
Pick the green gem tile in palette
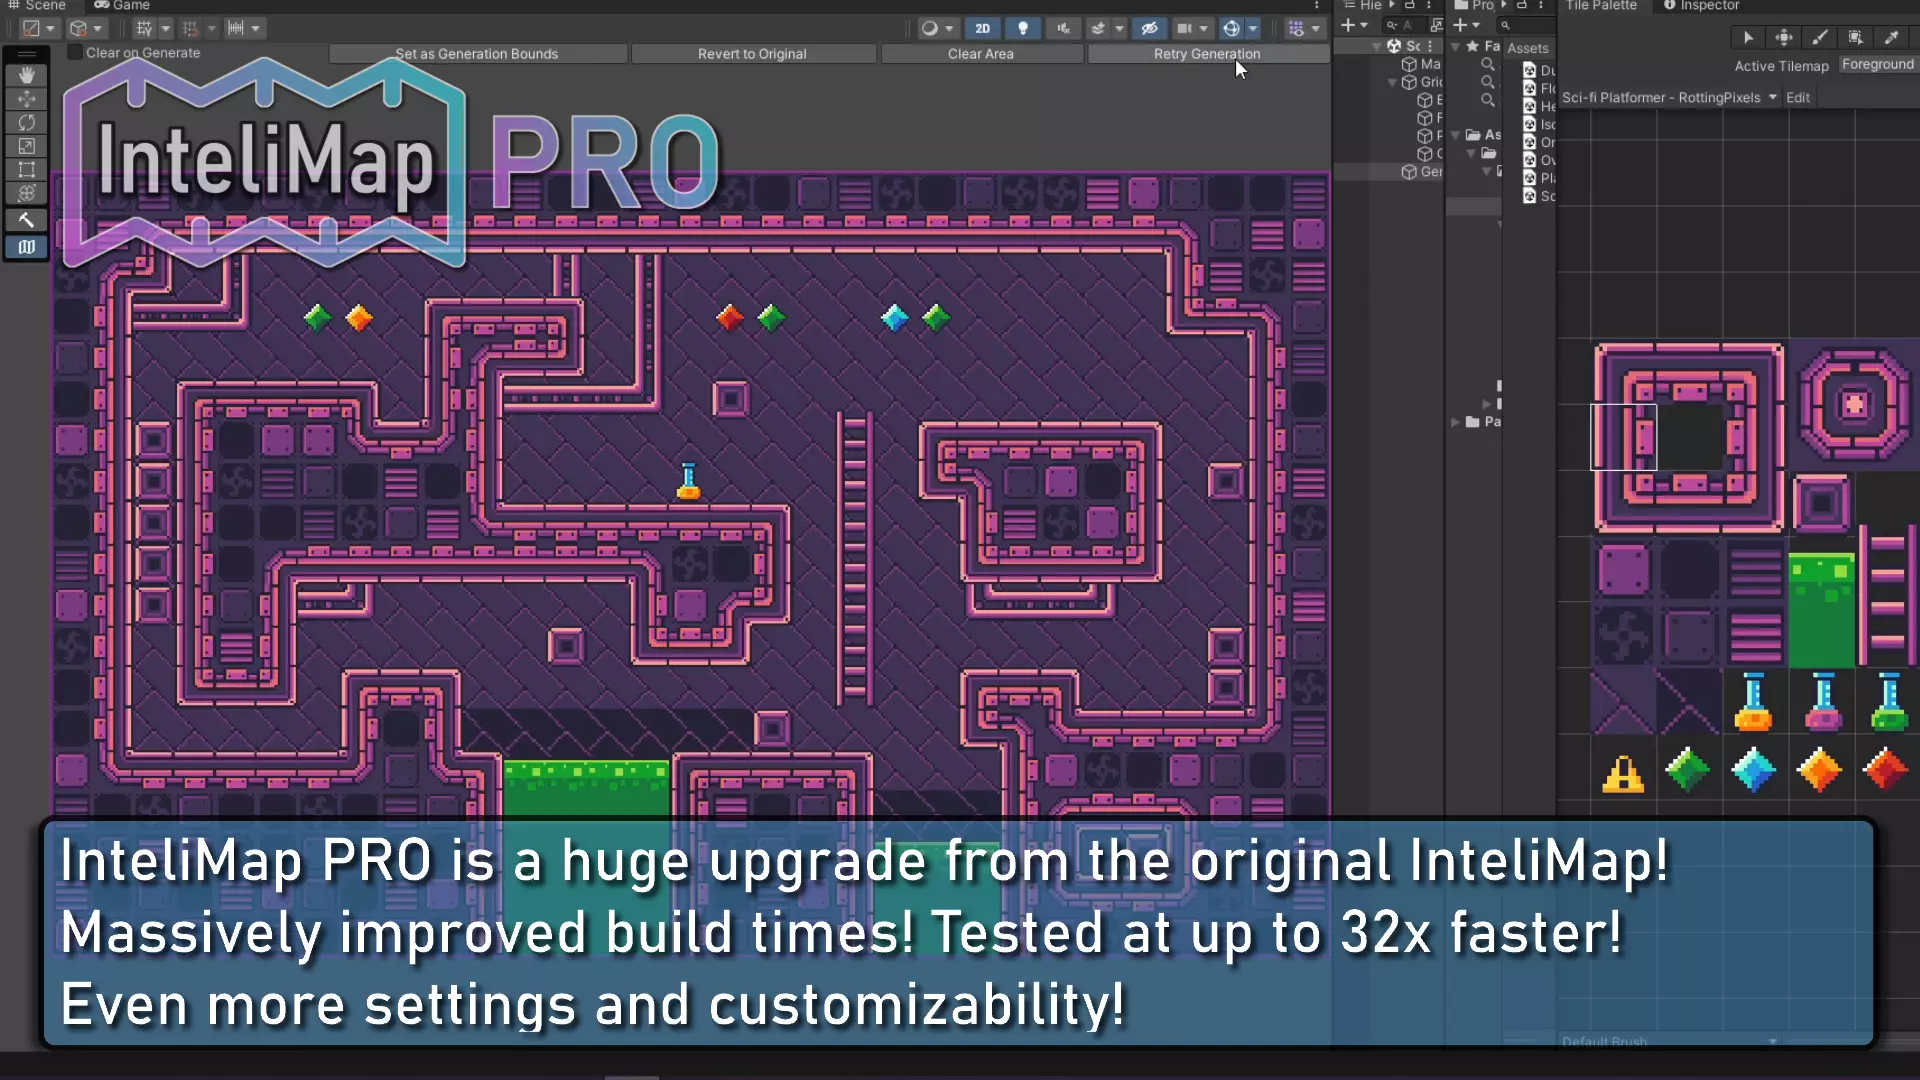1688,771
